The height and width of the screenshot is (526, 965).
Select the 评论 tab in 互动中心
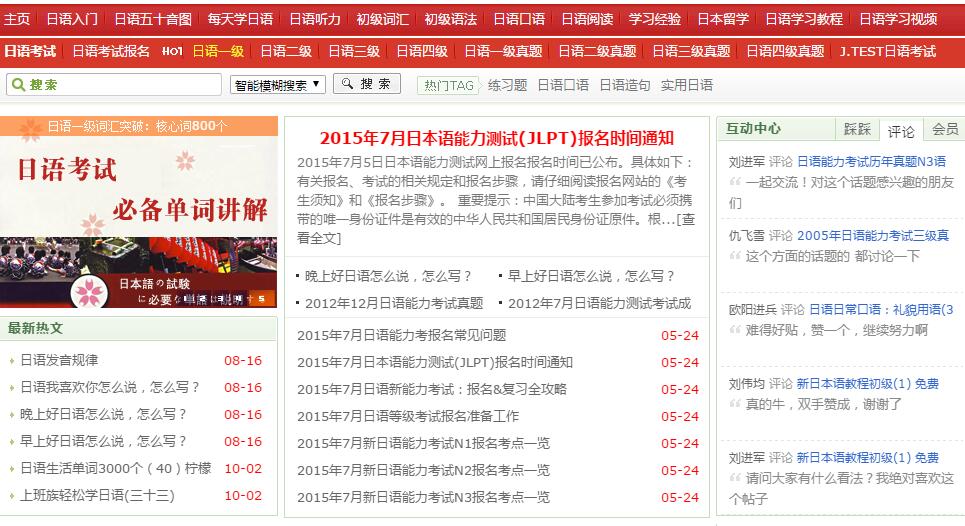pos(901,130)
